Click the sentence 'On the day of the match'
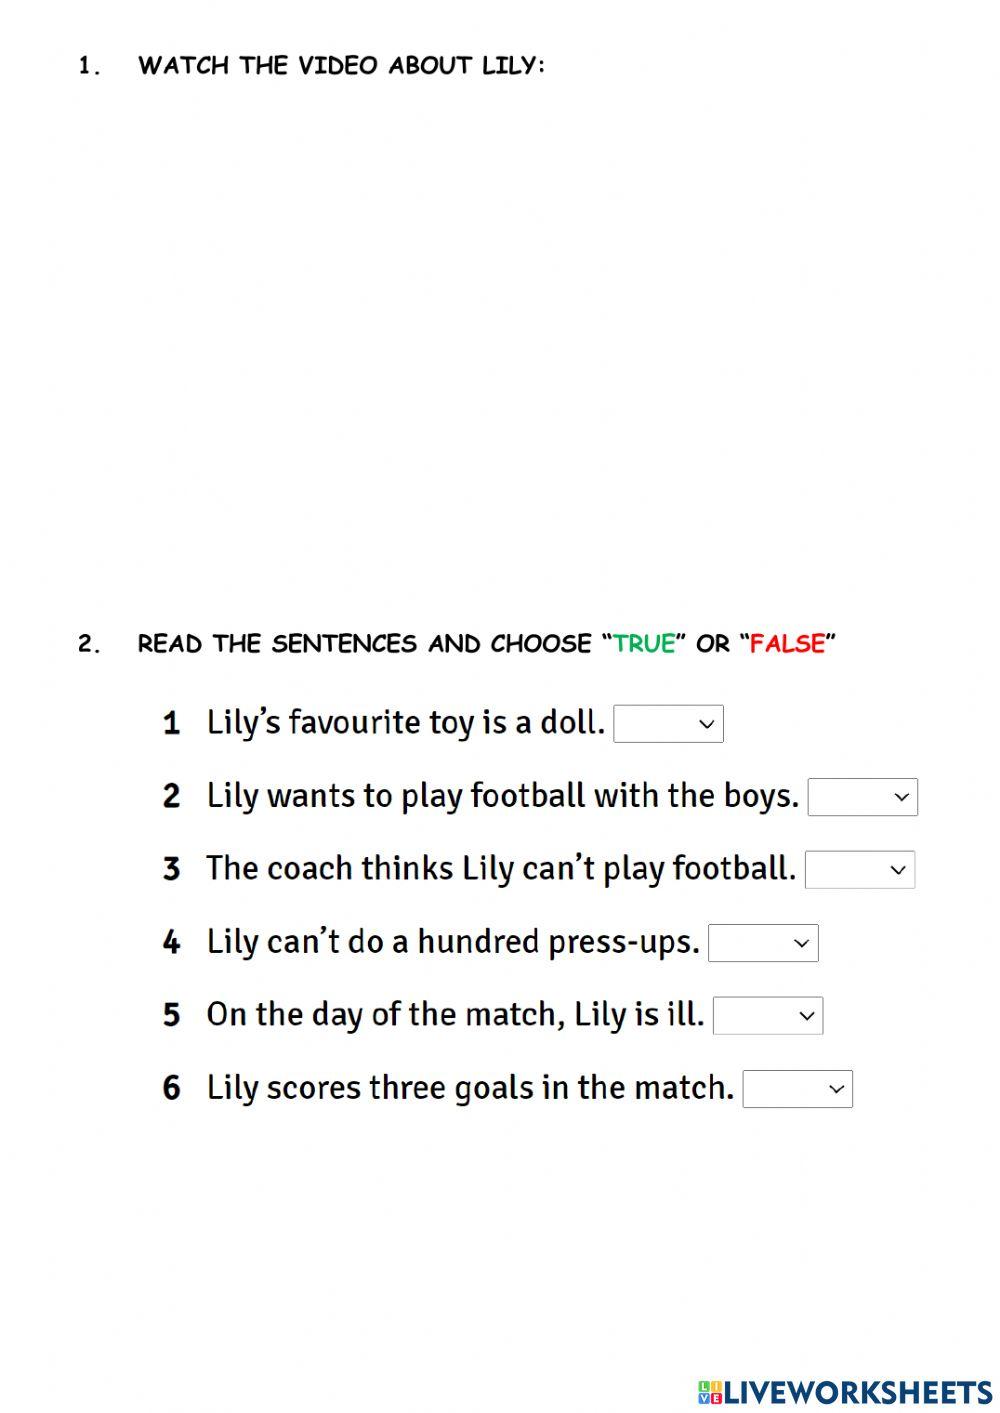 point(455,1015)
